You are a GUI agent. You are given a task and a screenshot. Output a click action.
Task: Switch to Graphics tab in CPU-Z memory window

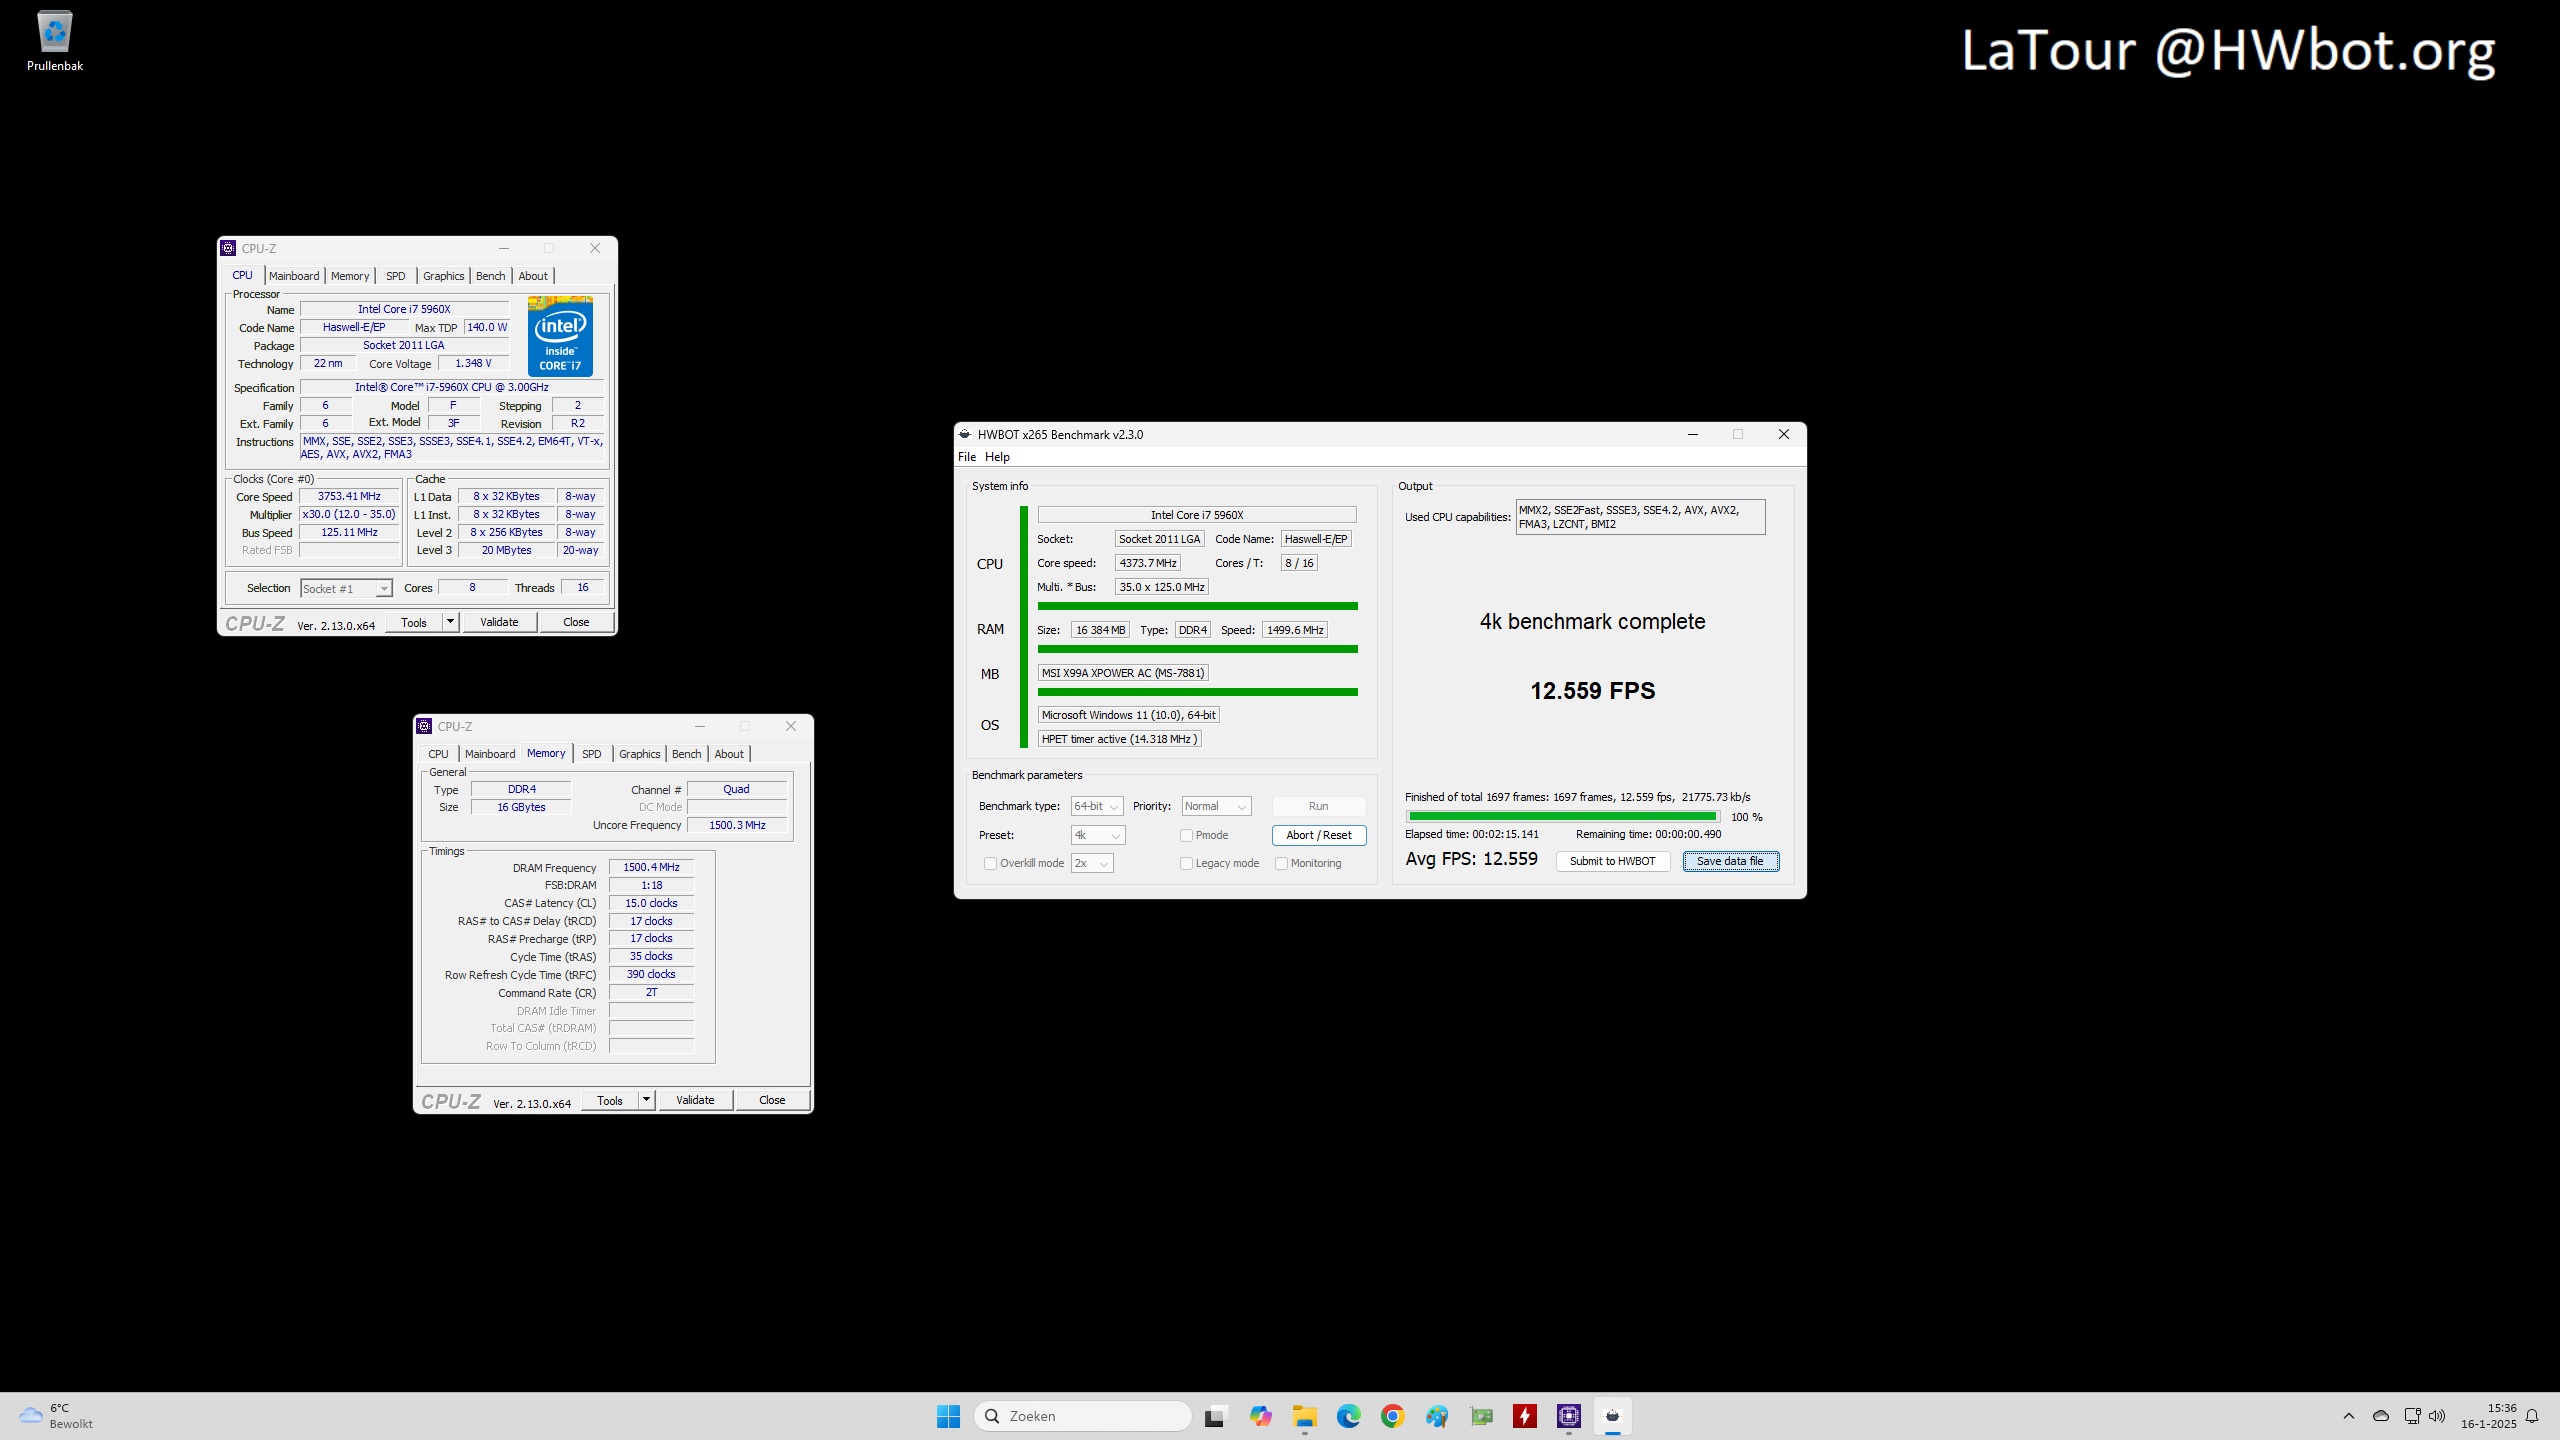coord(640,754)
